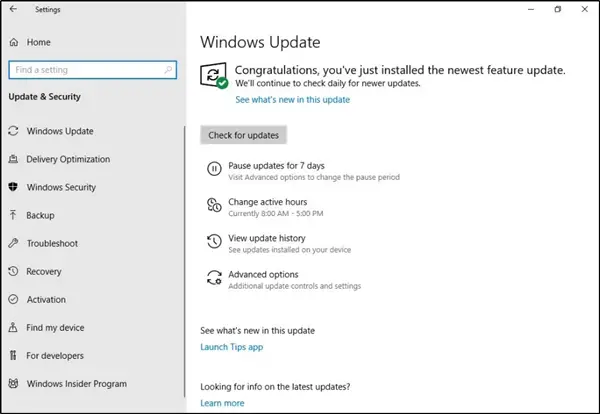Open View update history
Viewport: 600px width, 414px height.
pyautogui.click(x=279, y=243)
